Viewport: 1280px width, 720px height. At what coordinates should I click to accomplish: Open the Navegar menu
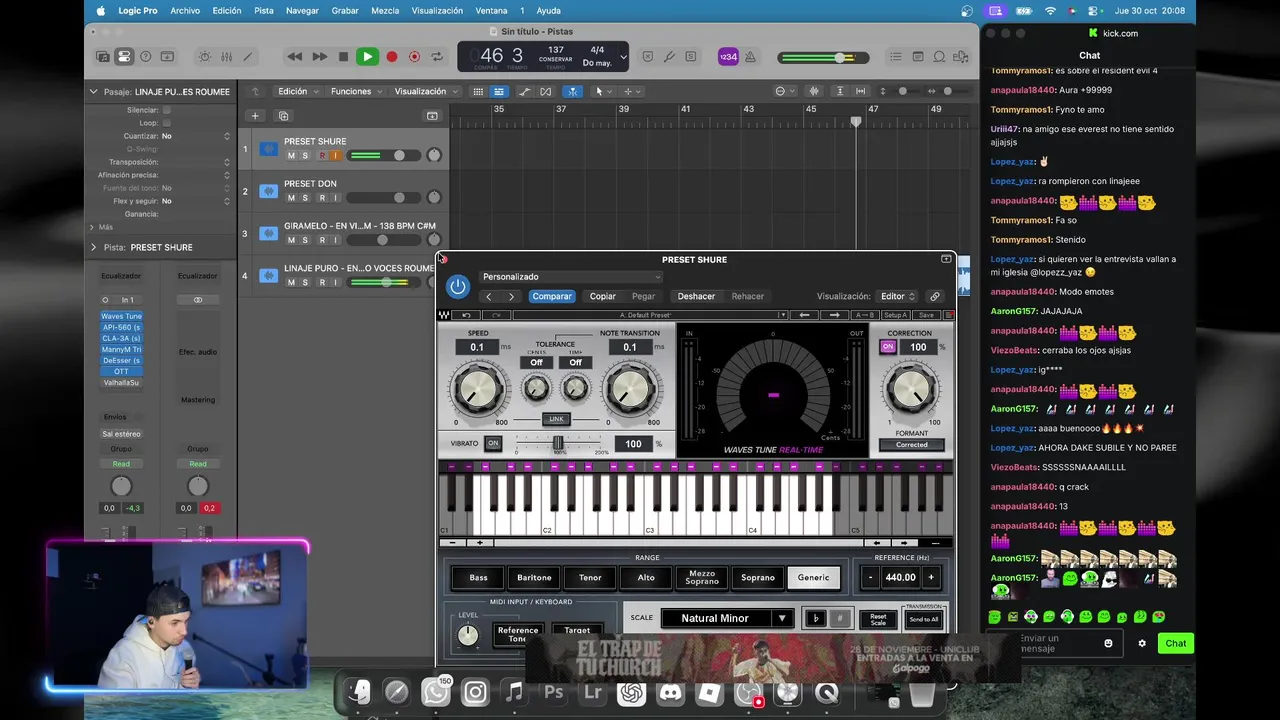303,11
